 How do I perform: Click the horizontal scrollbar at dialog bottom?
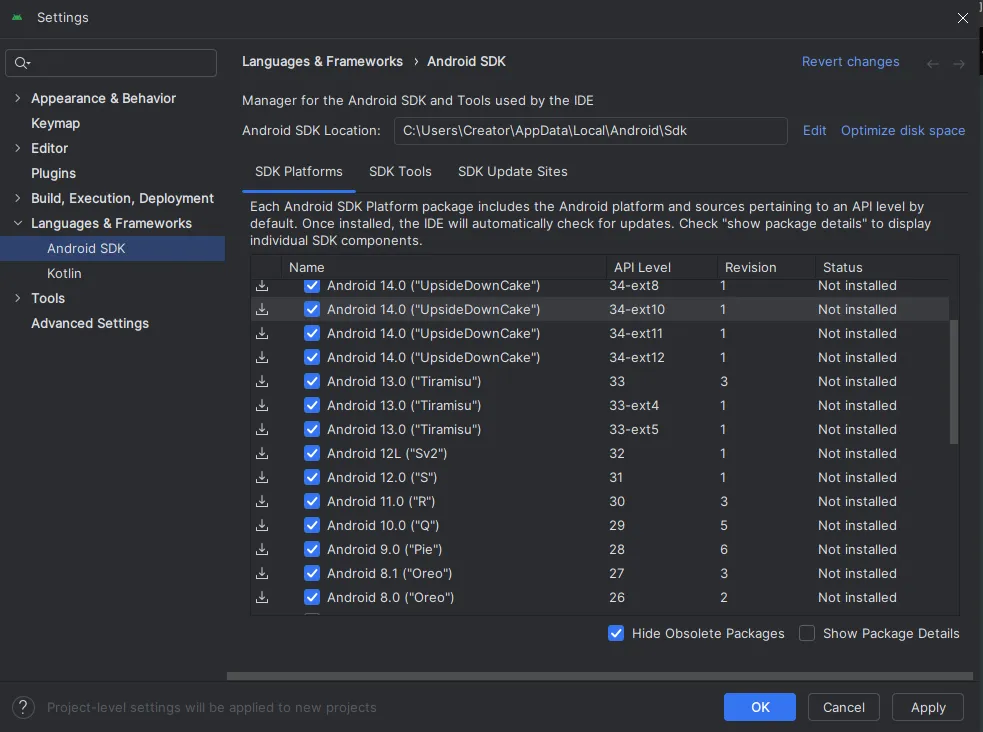click(x=599, y=676)
